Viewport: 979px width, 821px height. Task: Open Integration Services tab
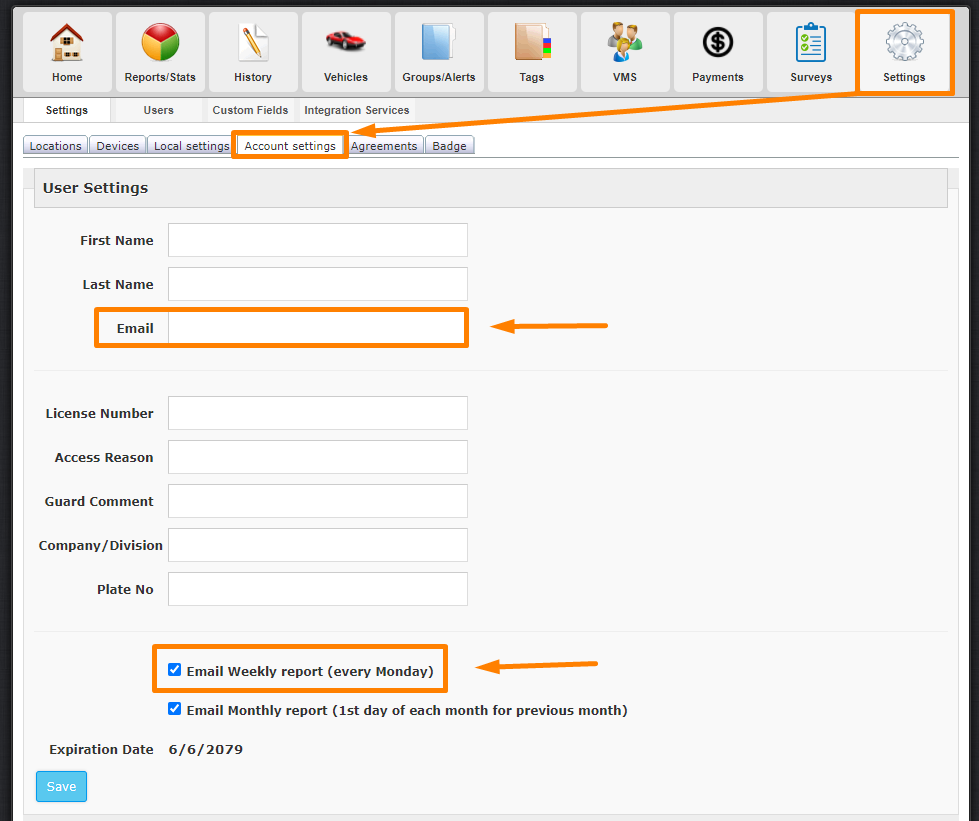(x=357, y=110)
